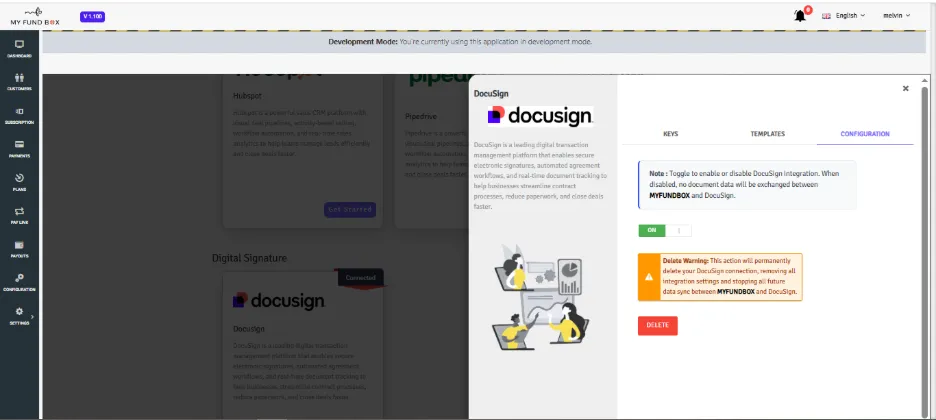Image resolution: width=936 pixels, height=420 pixels.
Task: Select the Configuration tab
Action: 865,134
